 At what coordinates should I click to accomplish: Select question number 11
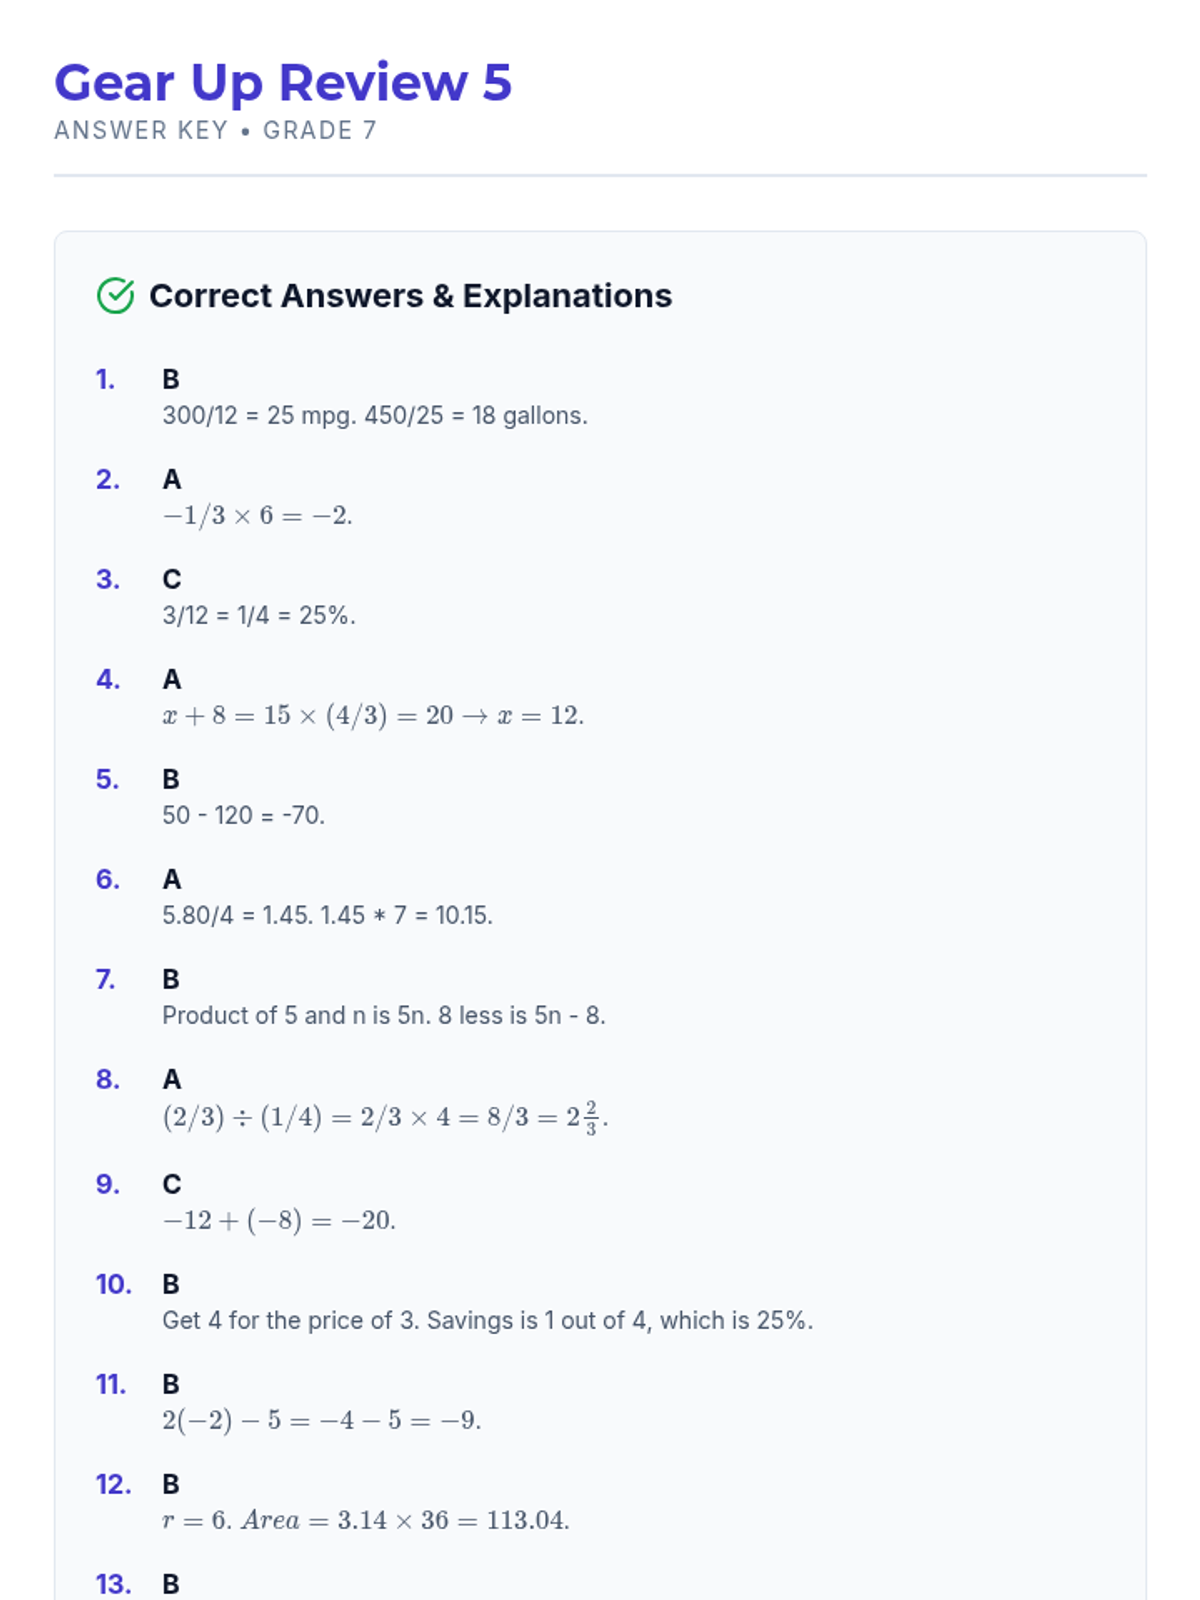(x=110, y=1385)
